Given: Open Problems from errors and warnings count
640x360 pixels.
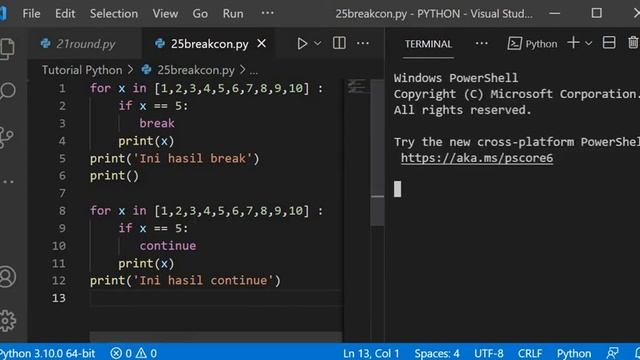Looking at the screenshot, I should click(133, 353).
